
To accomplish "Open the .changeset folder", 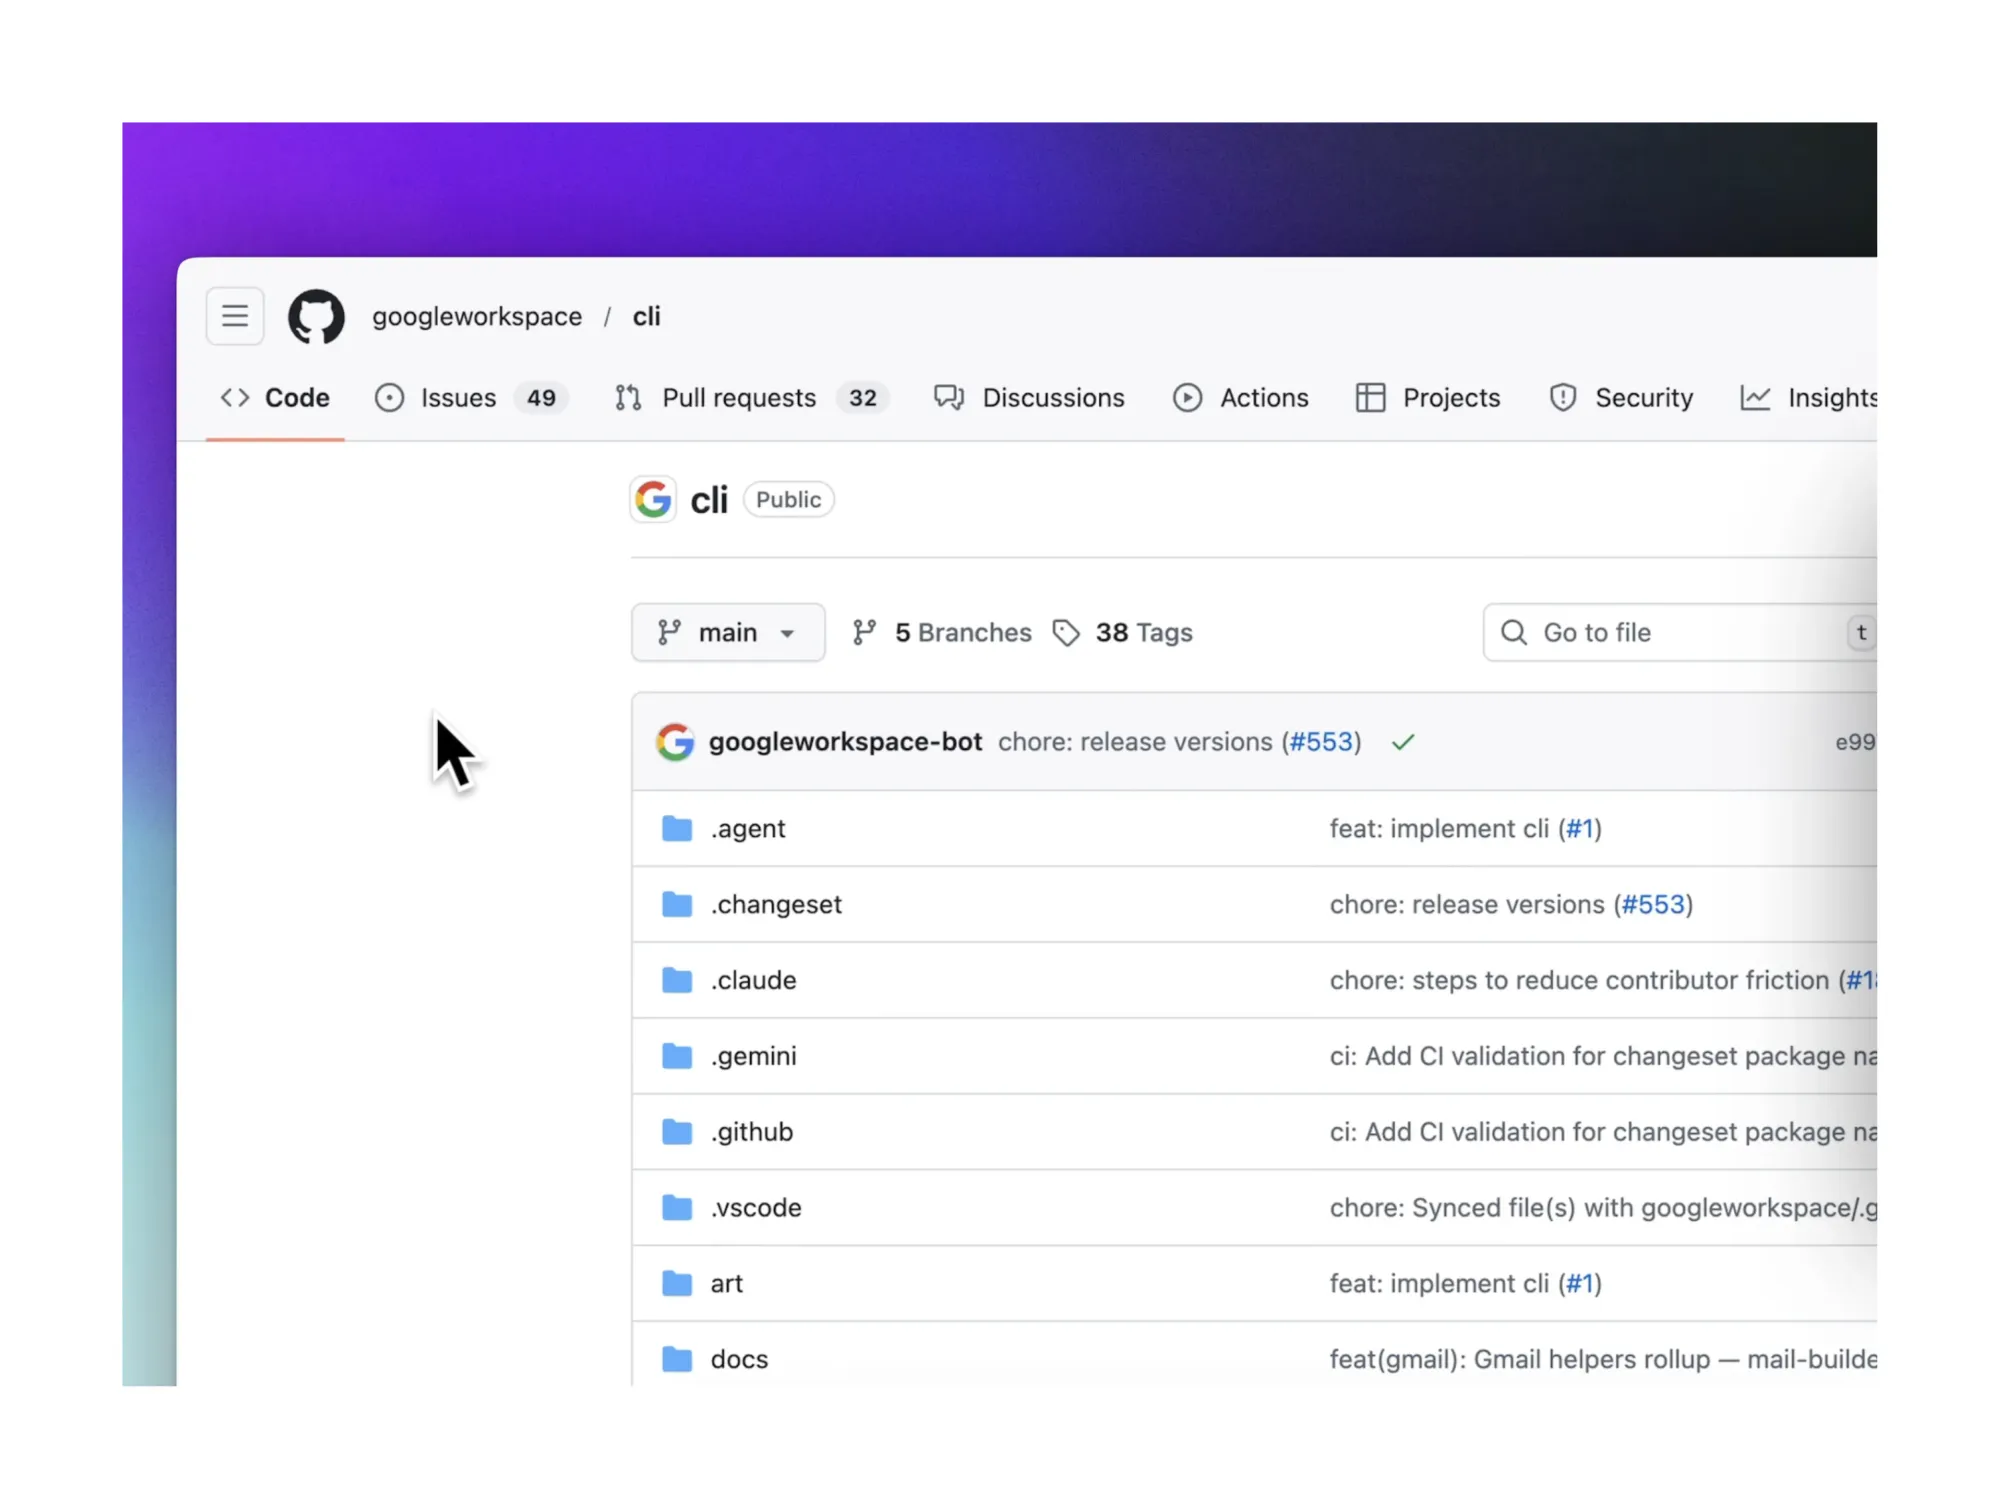I will pyautogui.click(x=776, y=905).
